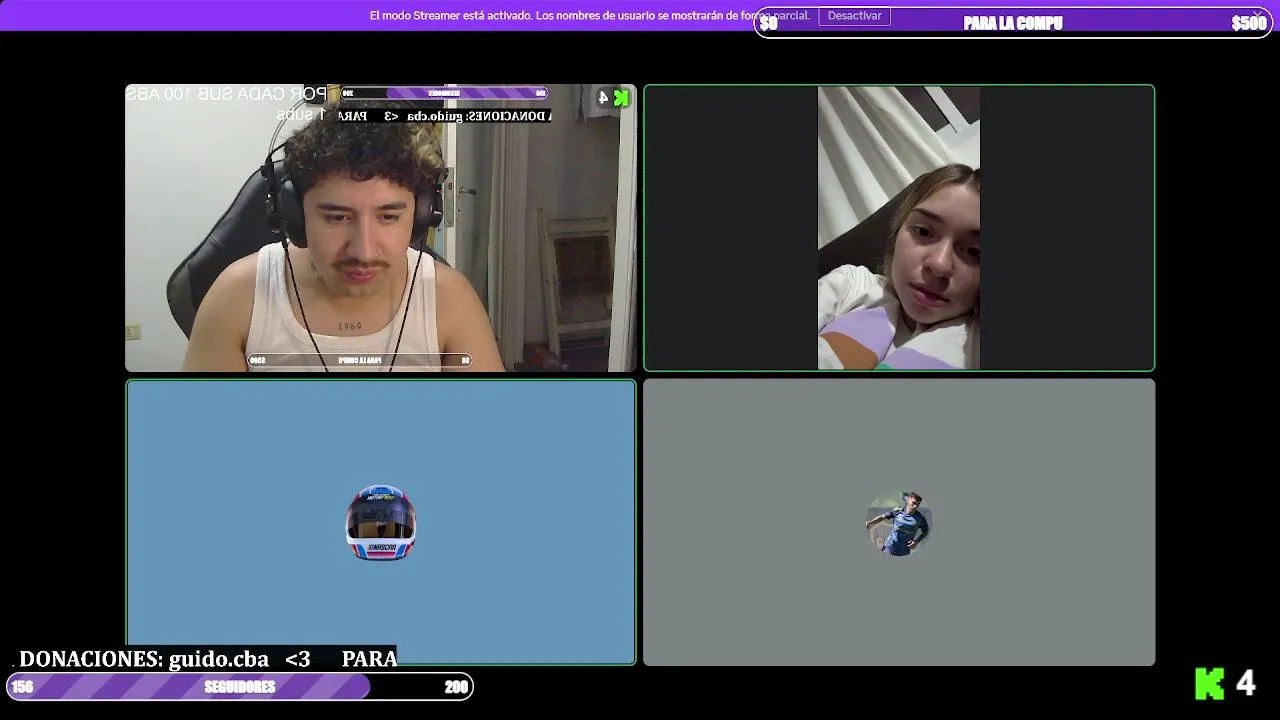Image resolution: width=1280 pixels, height=720 pixels.
Task: Close the Streamer mode banner
Action: [x=1258, y=15]
